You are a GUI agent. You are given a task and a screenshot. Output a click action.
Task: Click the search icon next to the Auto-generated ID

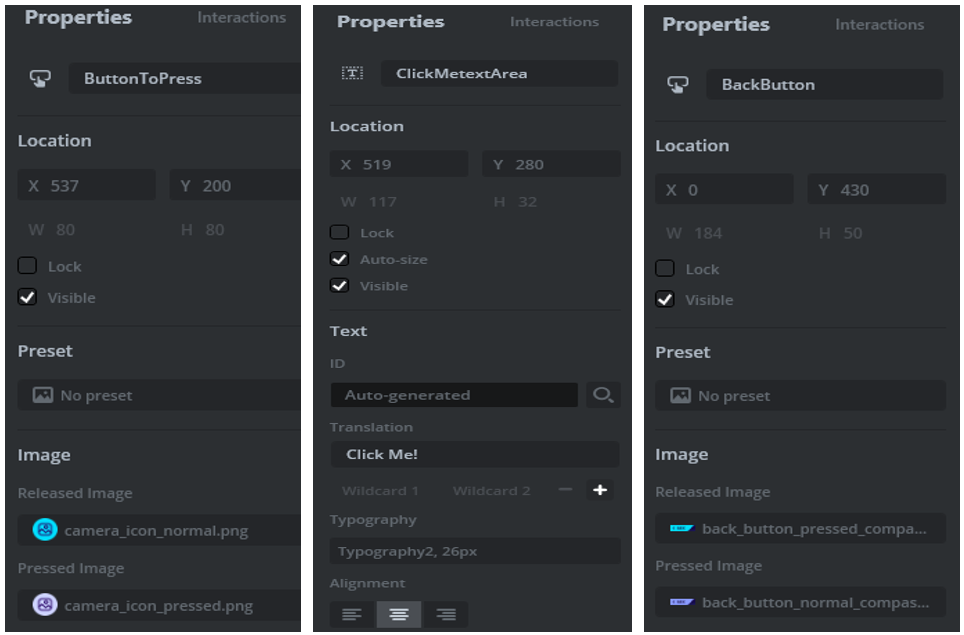[602, 395]
